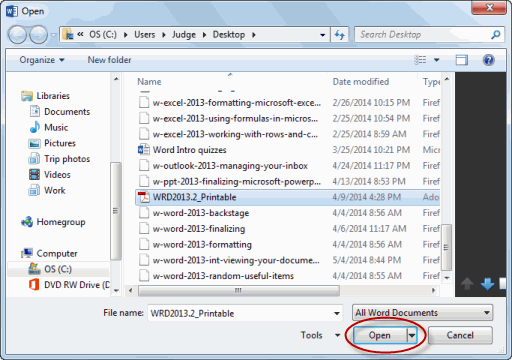This screenshot has width=512, height=360.
Task: Sort by the Date modified column header
Action: pyautogui.click(x=361, y=82)
